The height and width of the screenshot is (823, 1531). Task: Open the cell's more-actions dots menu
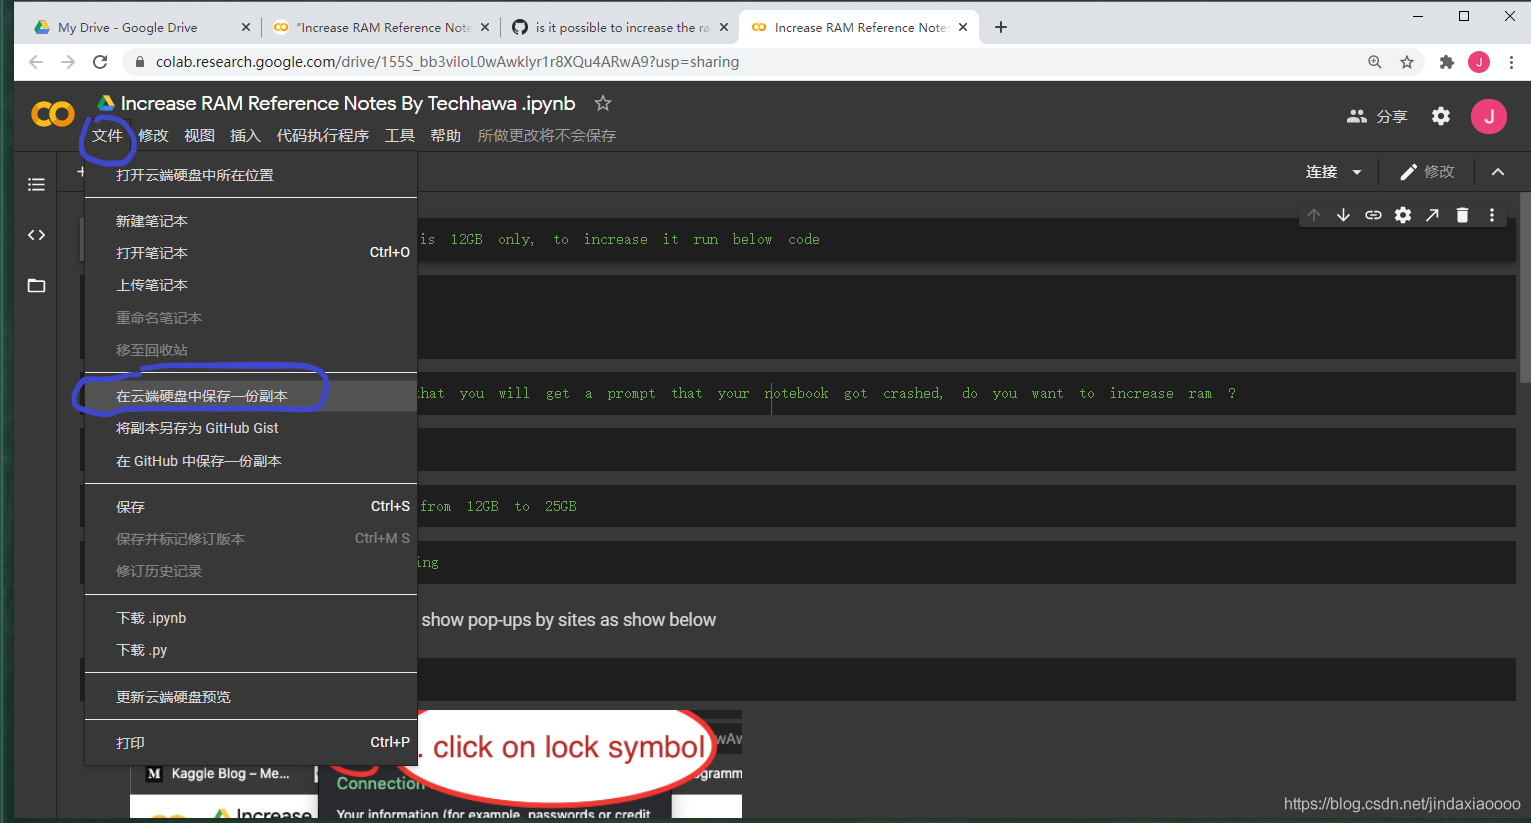point(1491,214)
